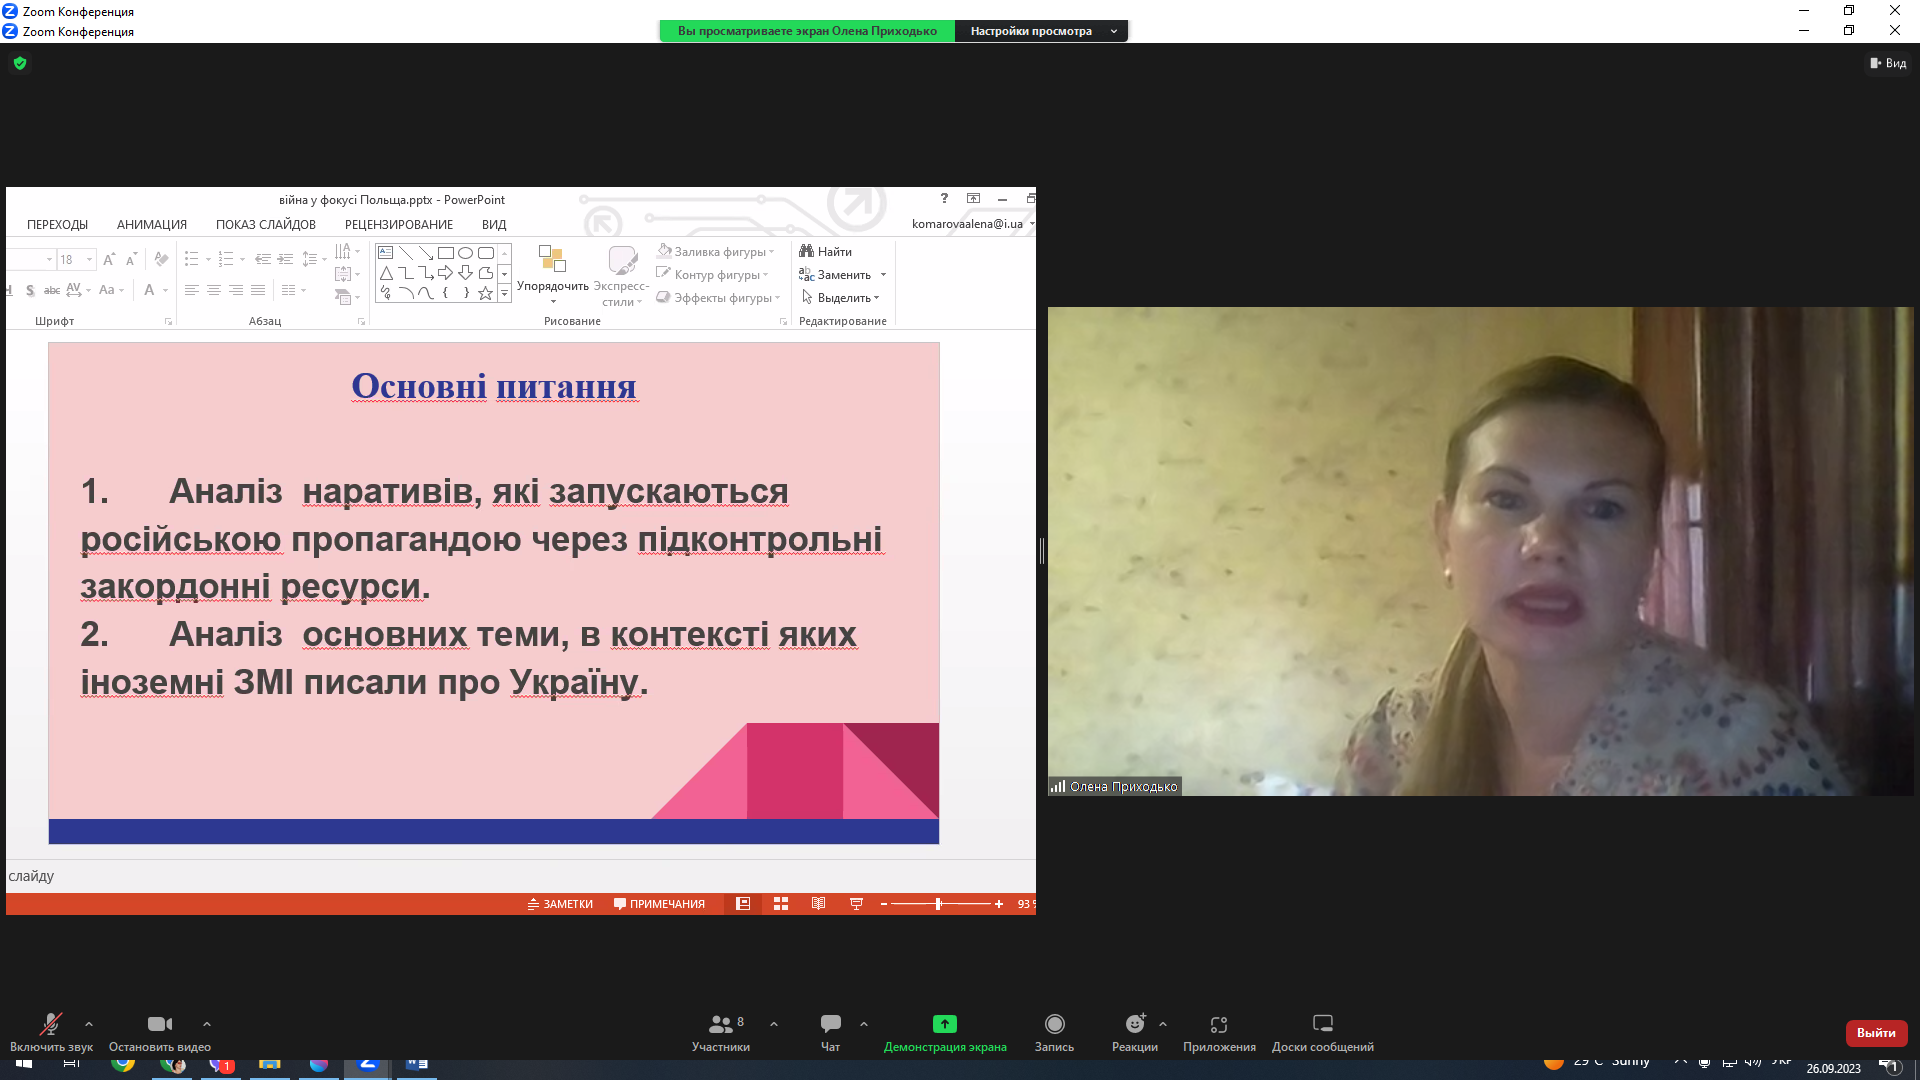
Task: Open Выделить select dropdown
Action: 839,298
